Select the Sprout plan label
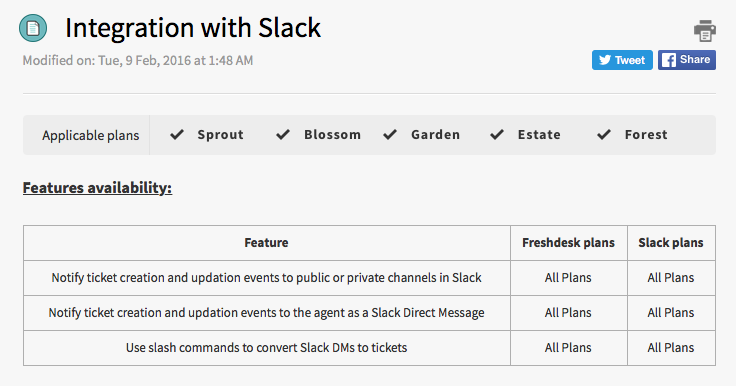 221,135
